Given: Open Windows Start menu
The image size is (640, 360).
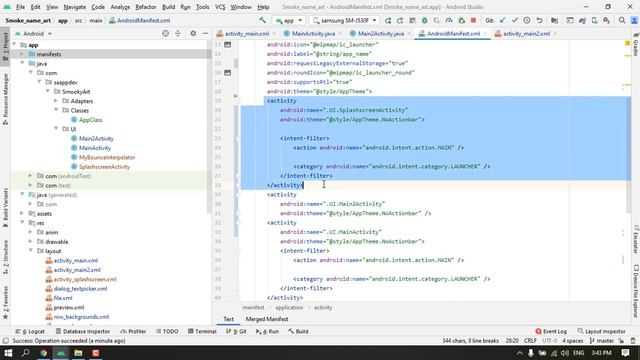Looking at the screenshot, I should point(8,353).
